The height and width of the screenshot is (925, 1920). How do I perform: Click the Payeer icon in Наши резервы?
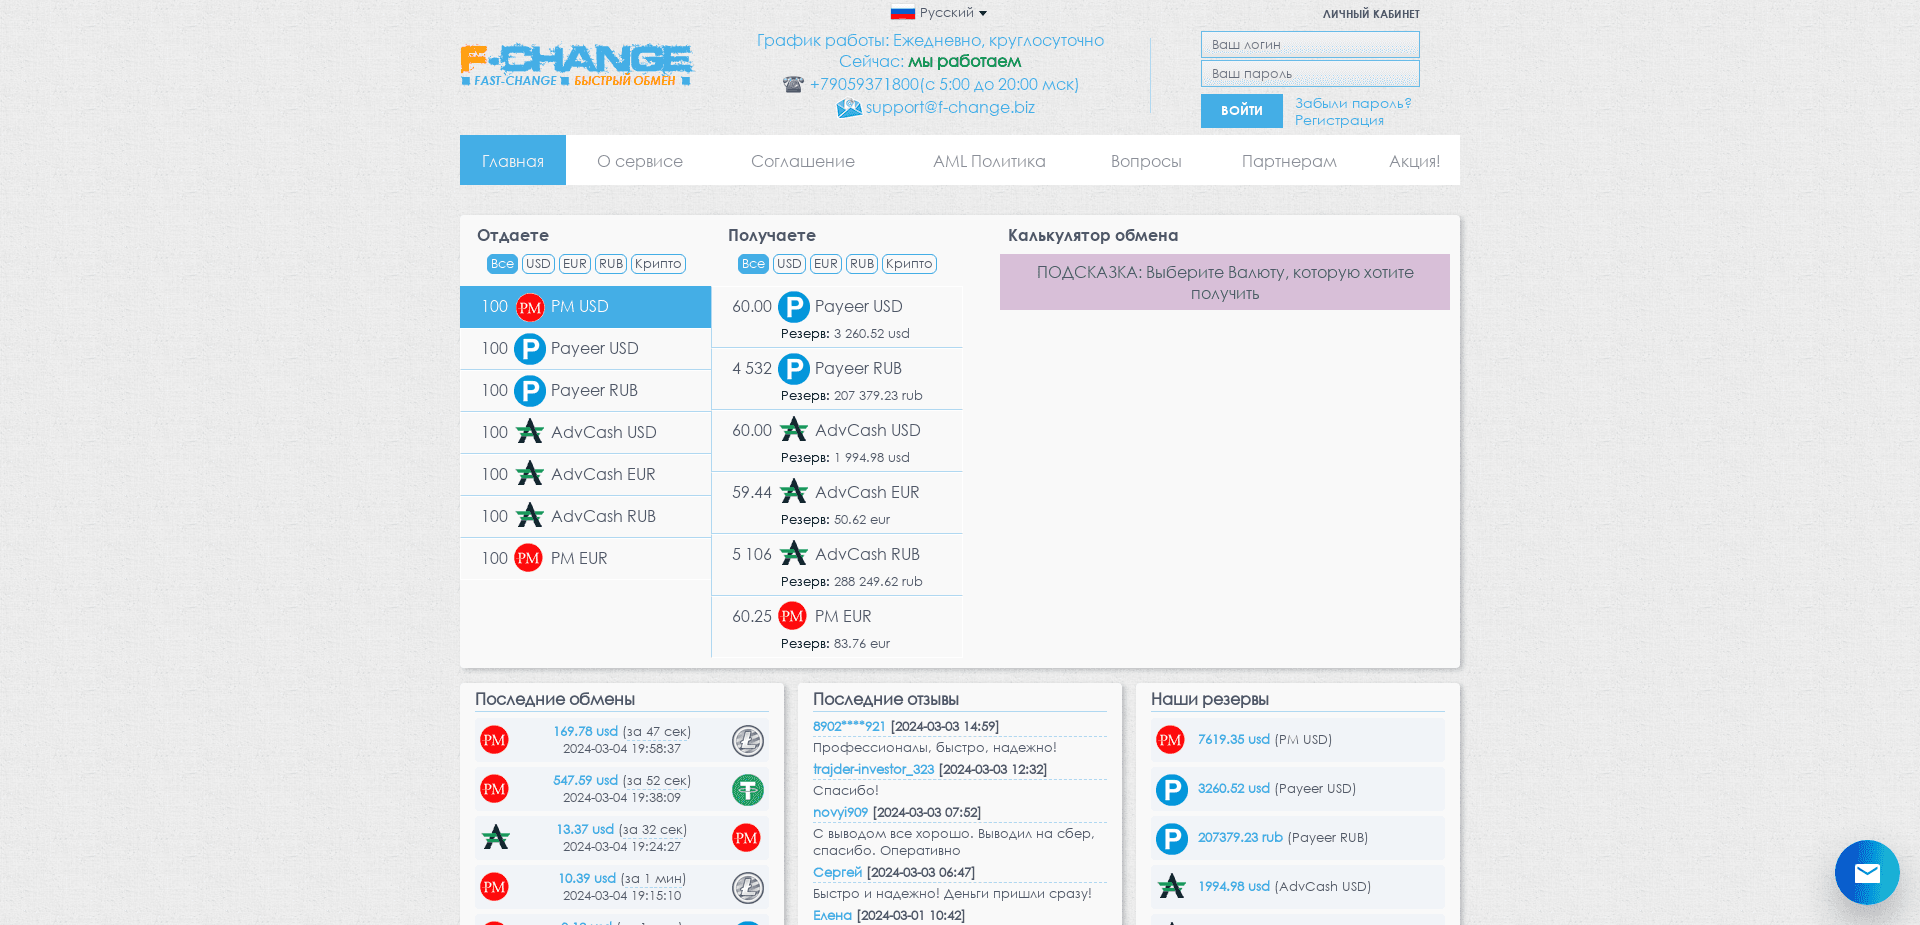(1171, 789)
